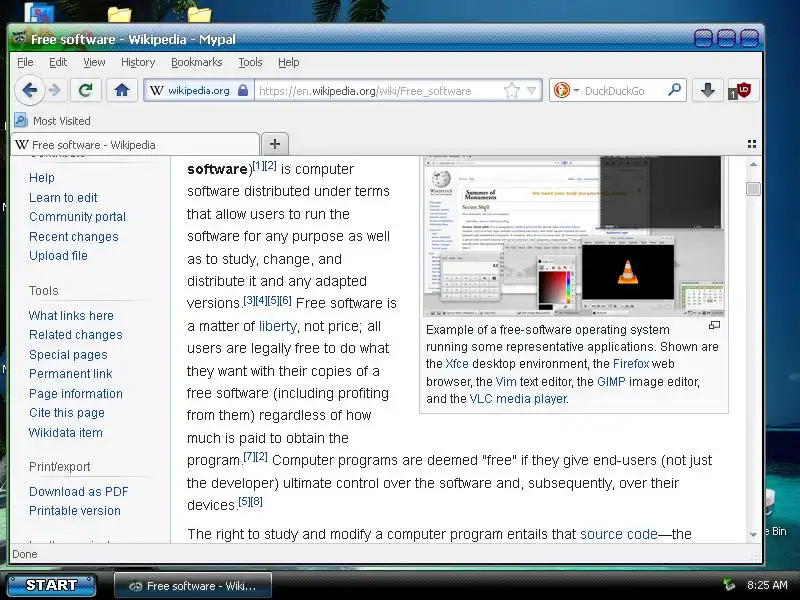Open the History menu

coord(138,62)
